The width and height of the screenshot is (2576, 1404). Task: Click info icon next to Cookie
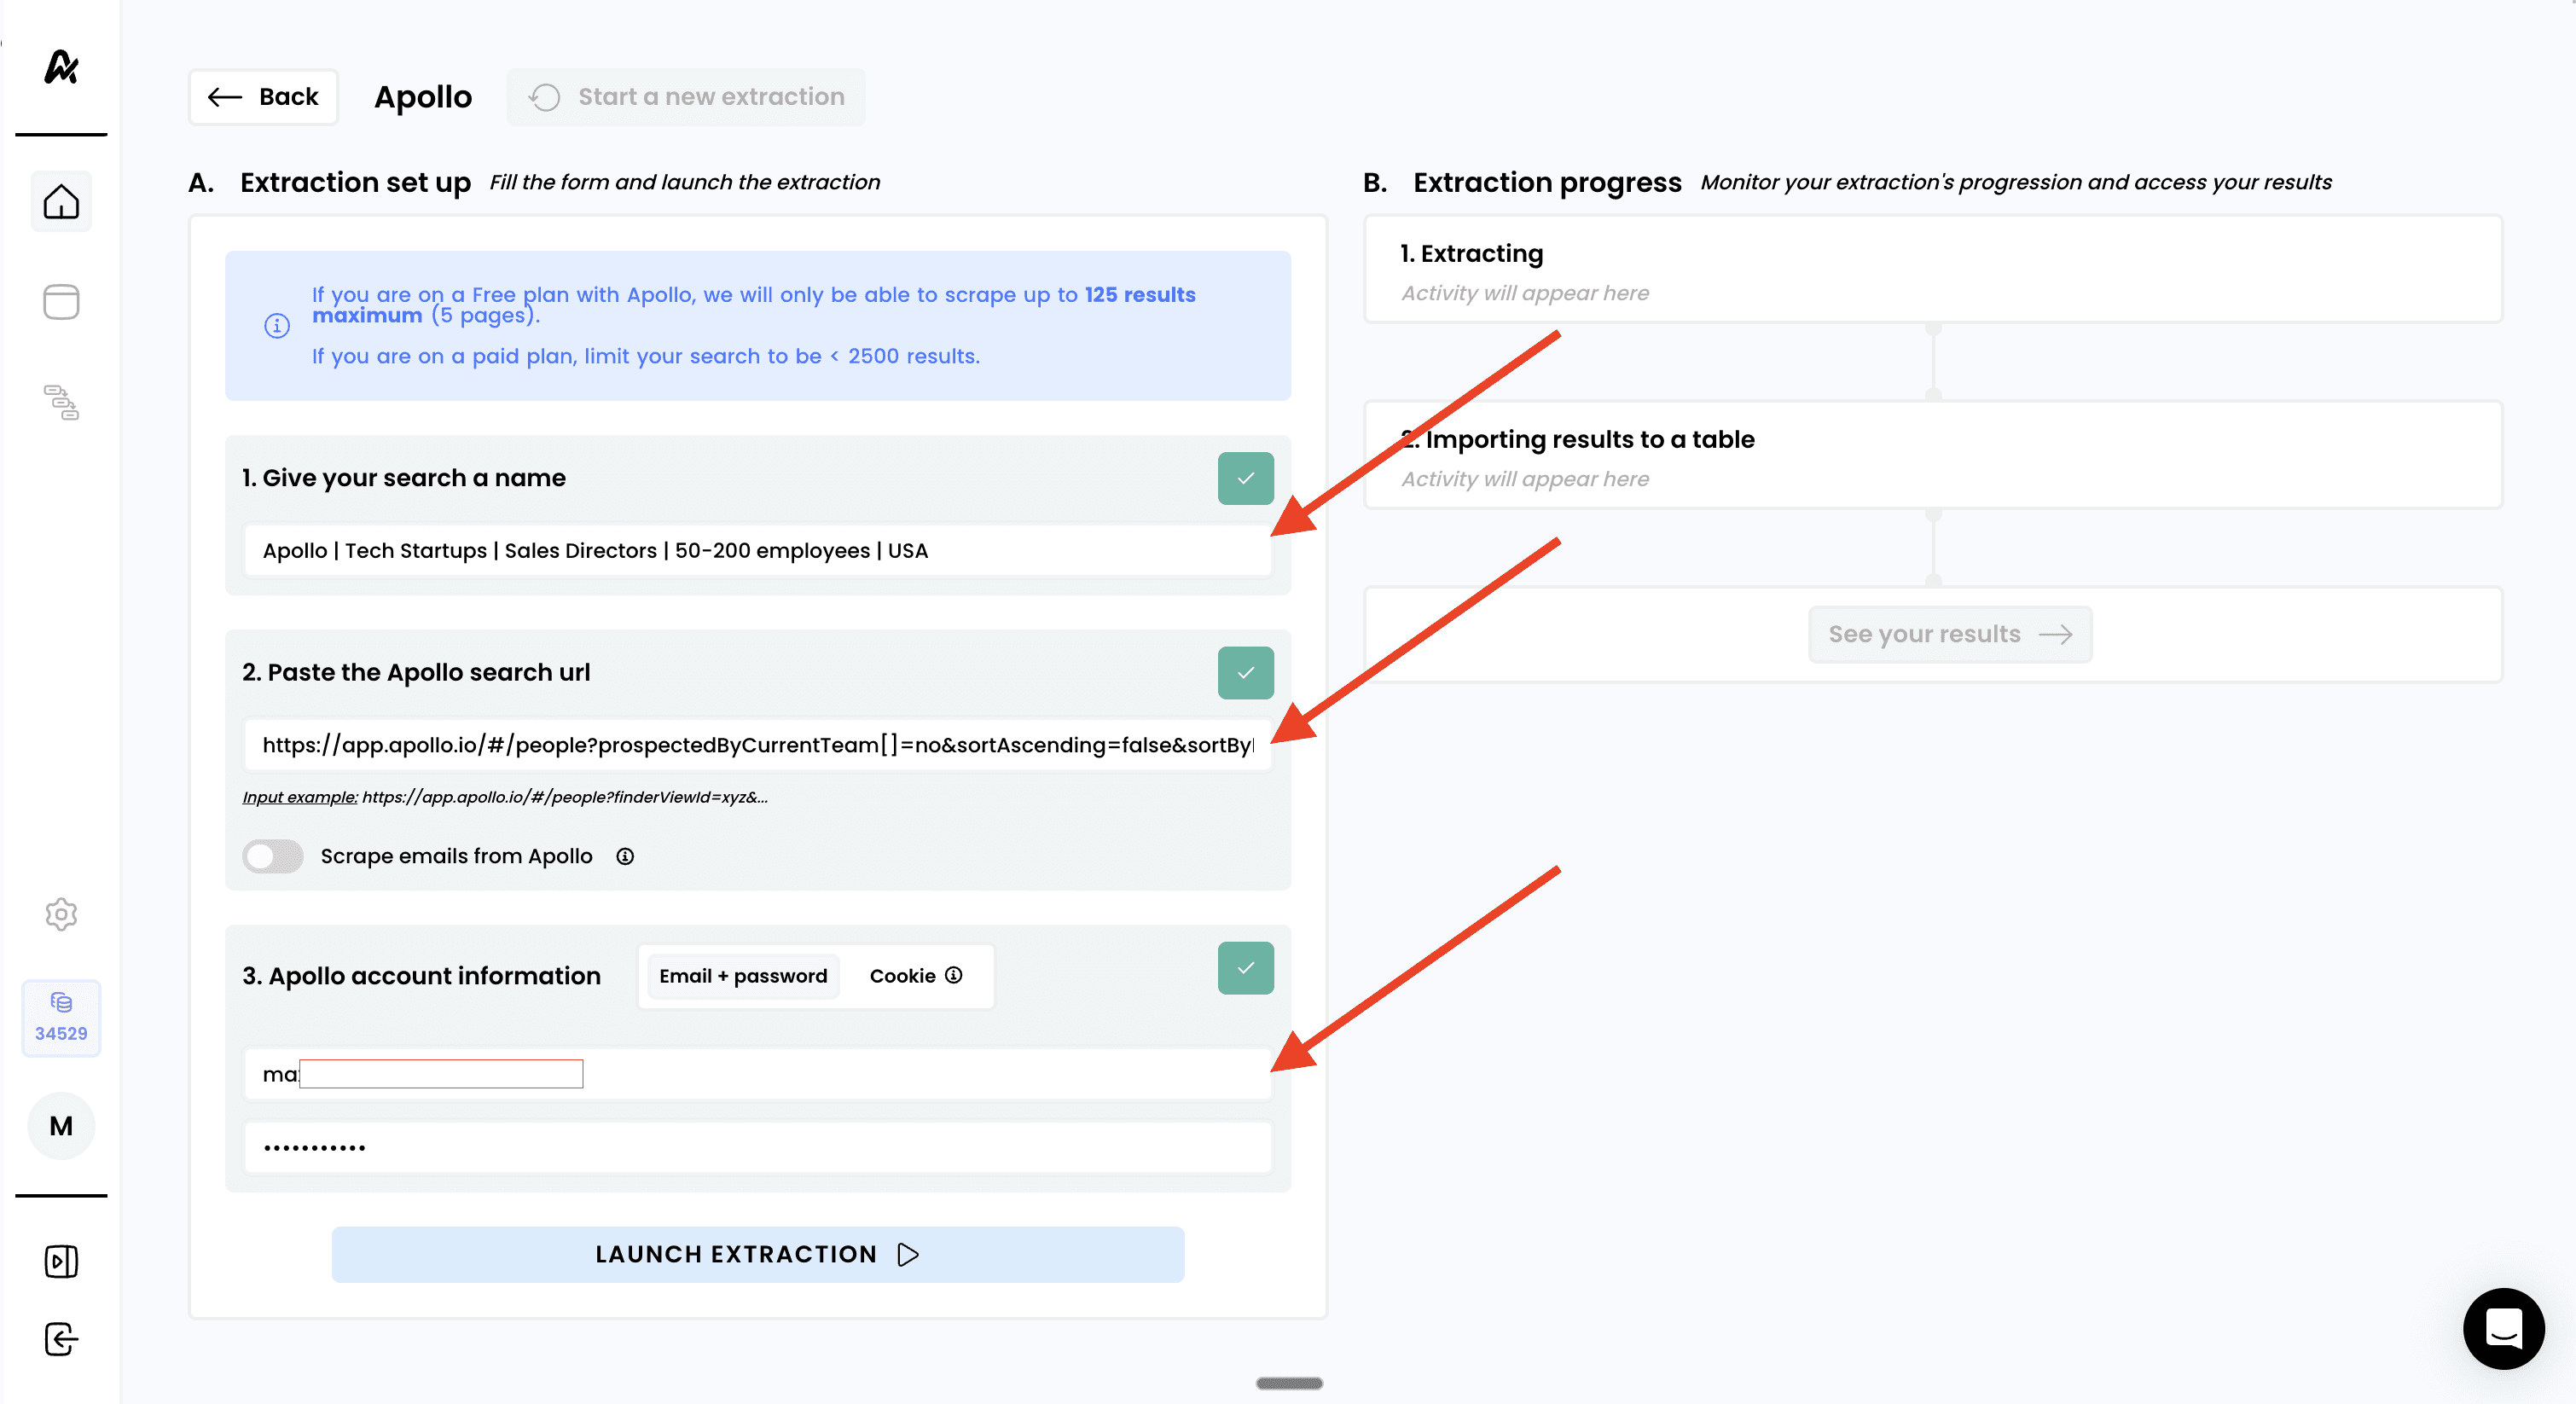tap(954, 975)
